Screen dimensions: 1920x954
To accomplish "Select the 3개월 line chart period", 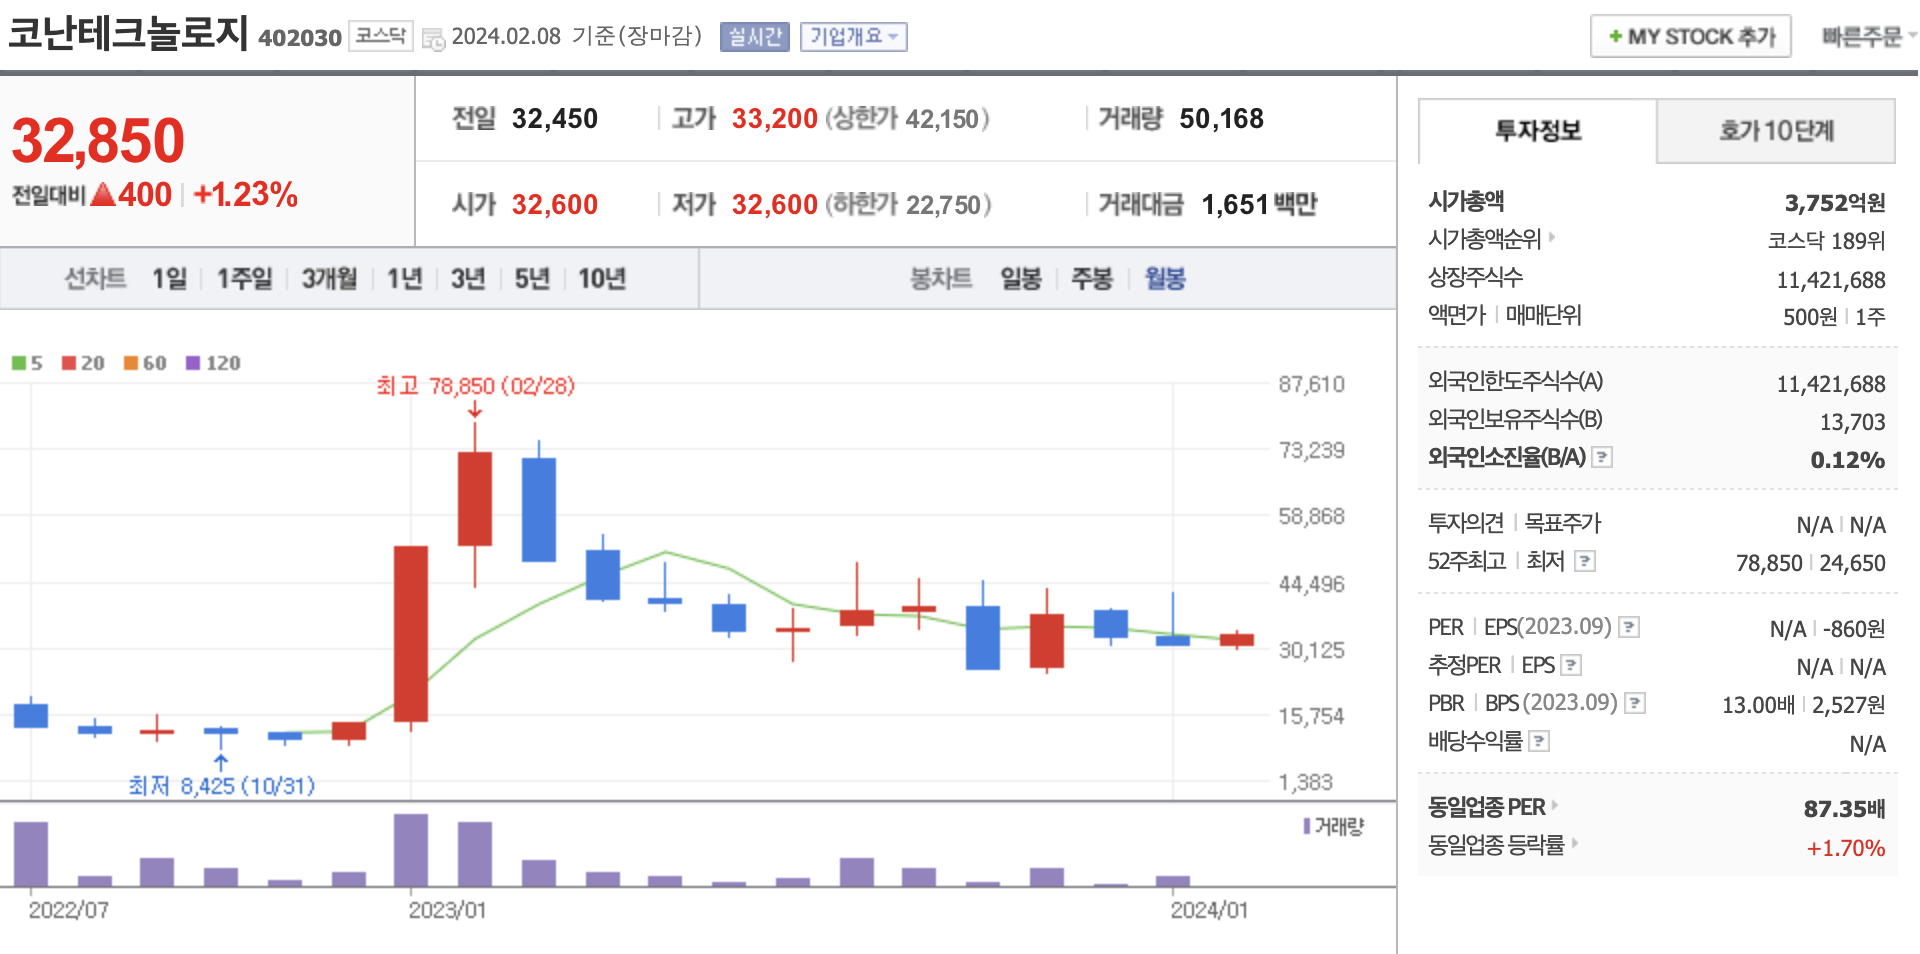I will click(x=330, y=279).
